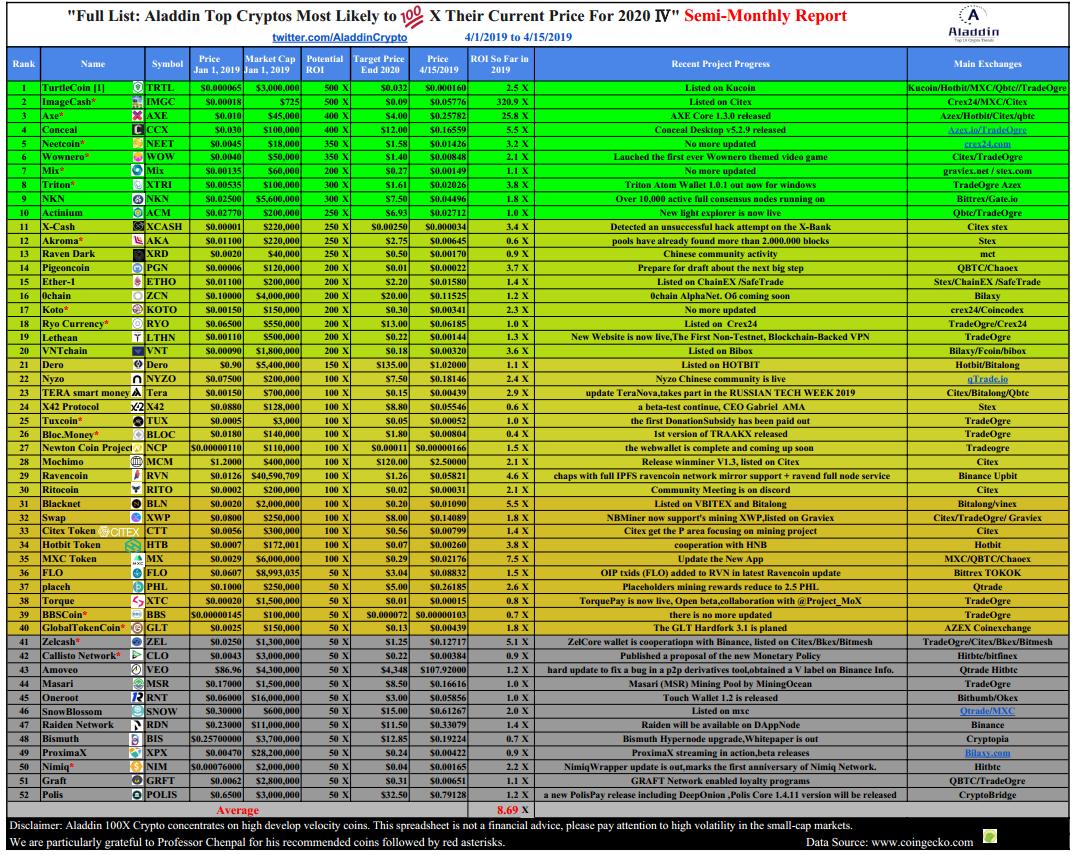Screen dimensions: 1075x855
Task: Click the Hotbit Token logo icon
Action: pos(133,545)
